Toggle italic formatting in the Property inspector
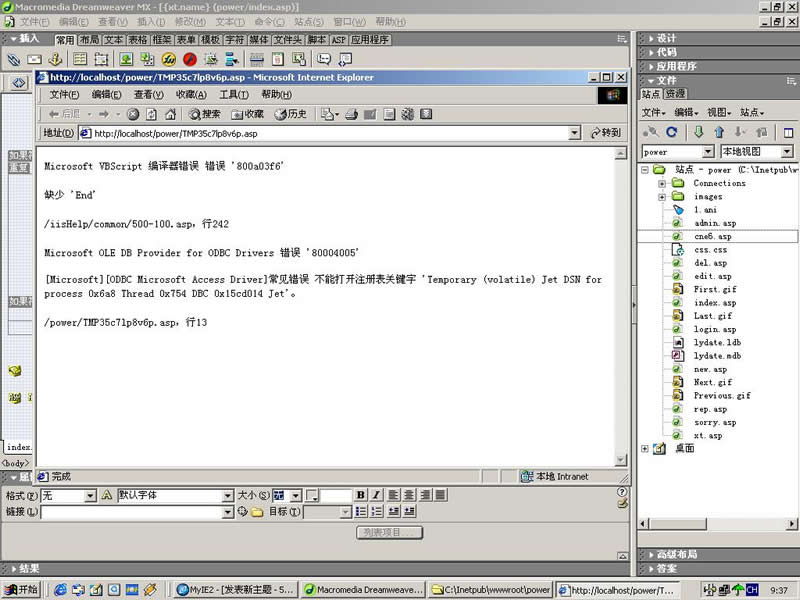800x600 pixels. tap(377, 495)
